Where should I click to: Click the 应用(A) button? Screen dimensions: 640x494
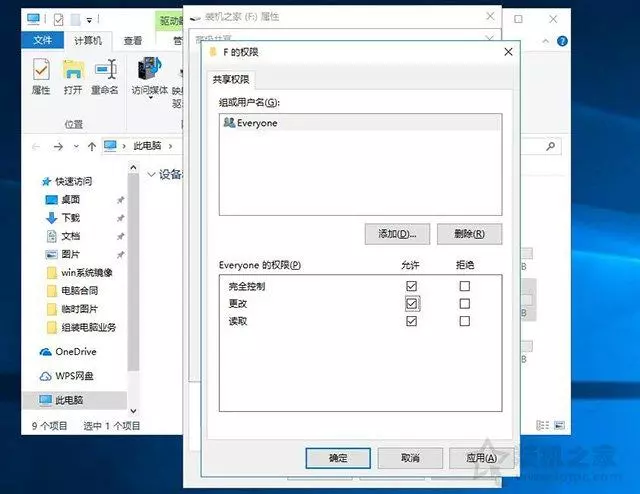click(x=482, y=458)
